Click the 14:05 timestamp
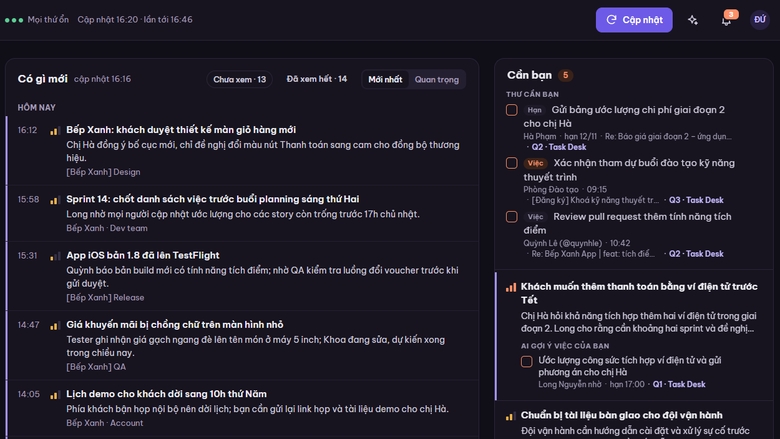The image size is (780, 439). pyautogui.click(x=28, y=394)
